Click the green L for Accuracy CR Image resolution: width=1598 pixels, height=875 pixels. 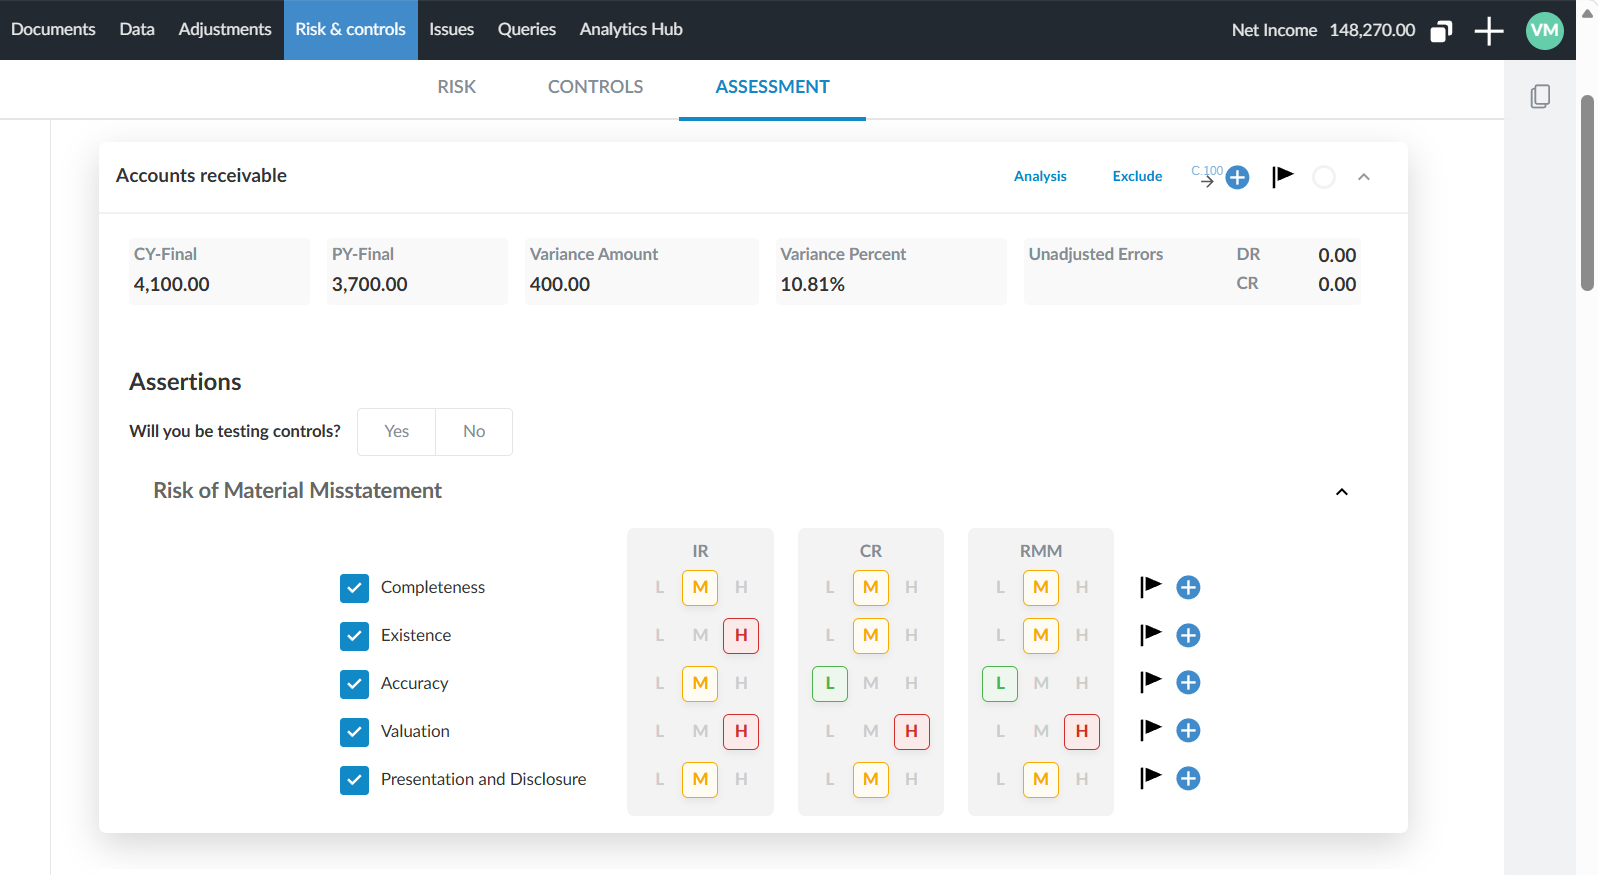pyautogui.click(x=830, y=684)
